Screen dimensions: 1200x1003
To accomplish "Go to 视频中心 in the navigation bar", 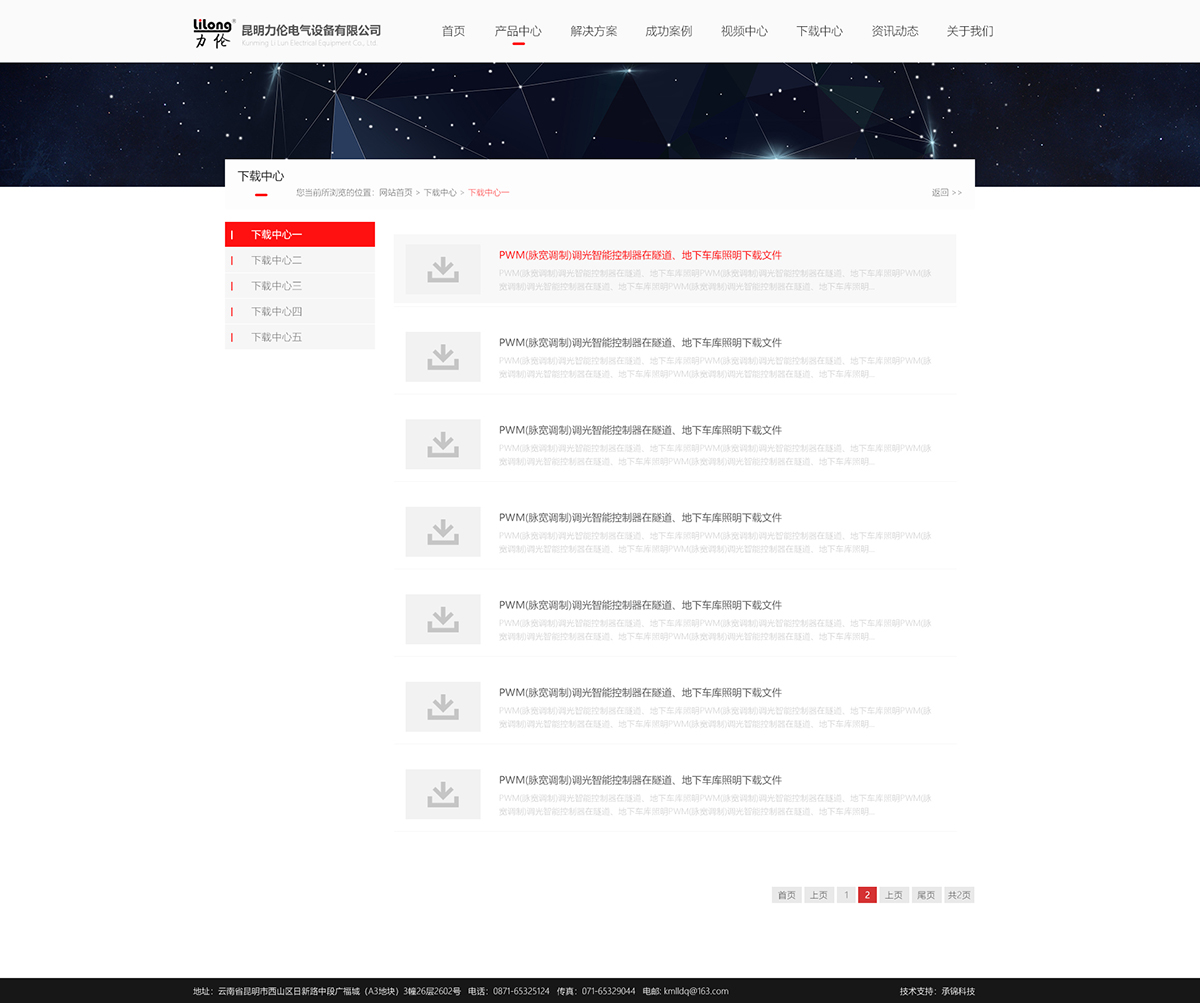I will coord(744,31).
